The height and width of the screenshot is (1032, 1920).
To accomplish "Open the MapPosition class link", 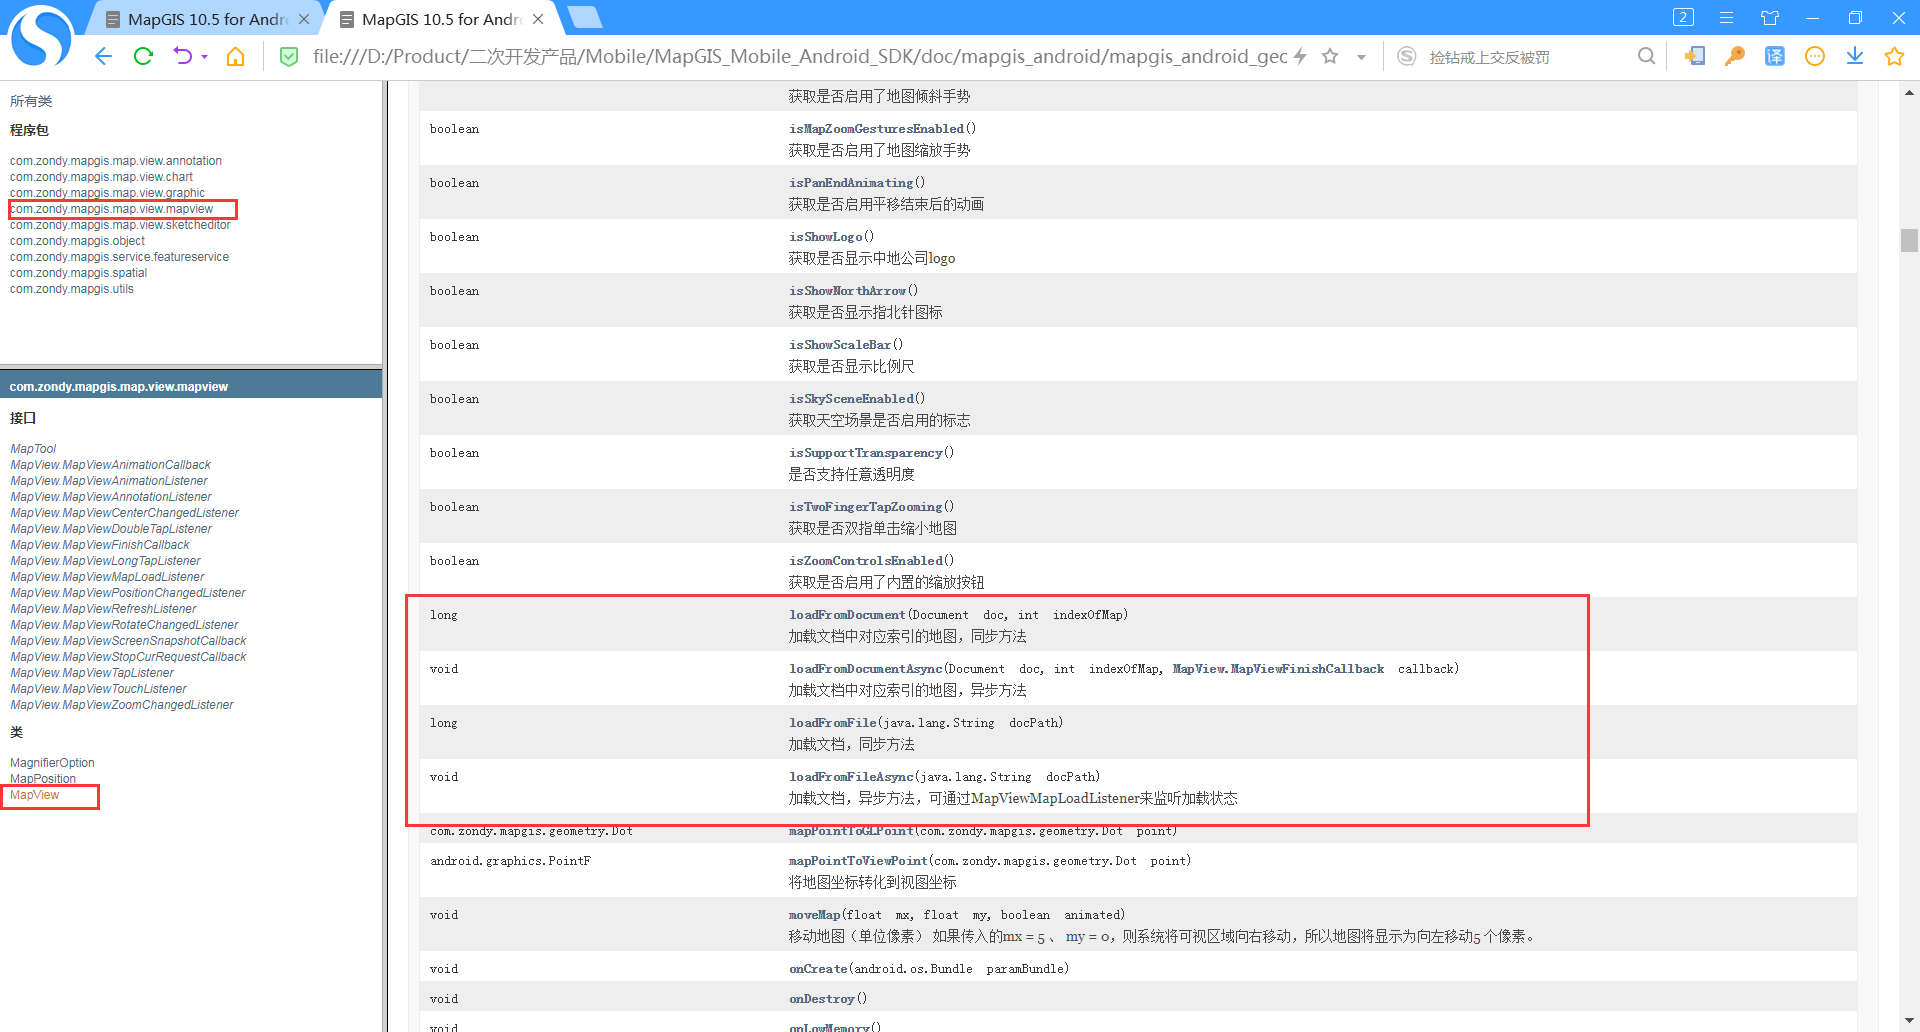I will 43,779.
